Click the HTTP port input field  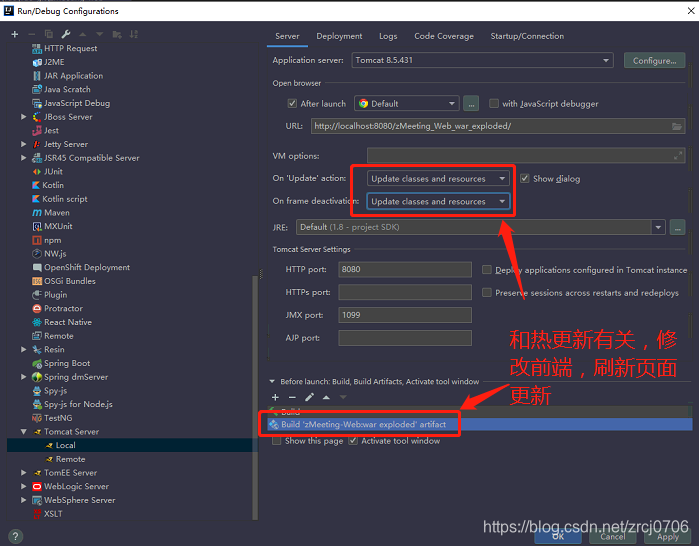tap(405, 269)
